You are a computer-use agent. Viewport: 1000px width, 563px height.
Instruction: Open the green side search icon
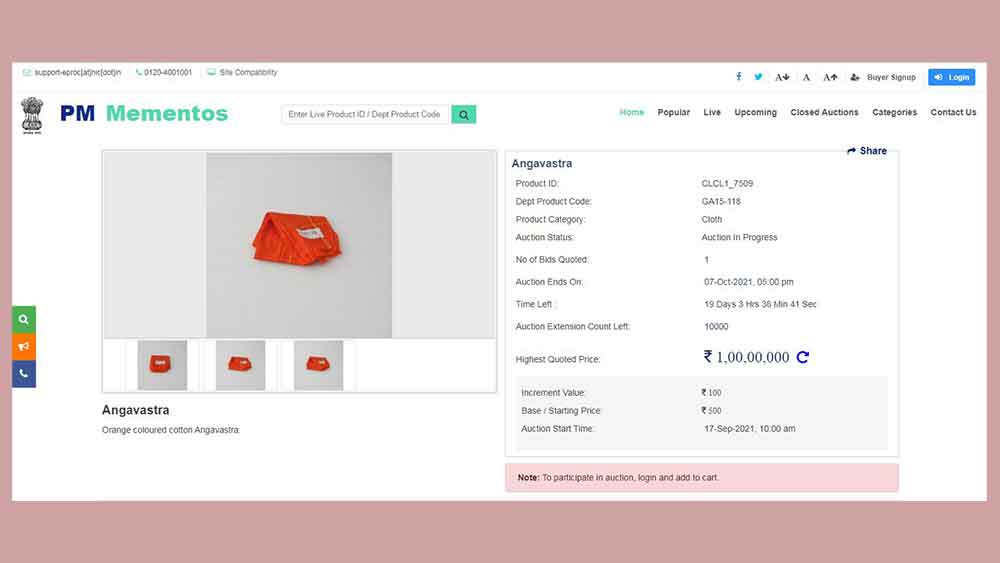tap(24, 320)
